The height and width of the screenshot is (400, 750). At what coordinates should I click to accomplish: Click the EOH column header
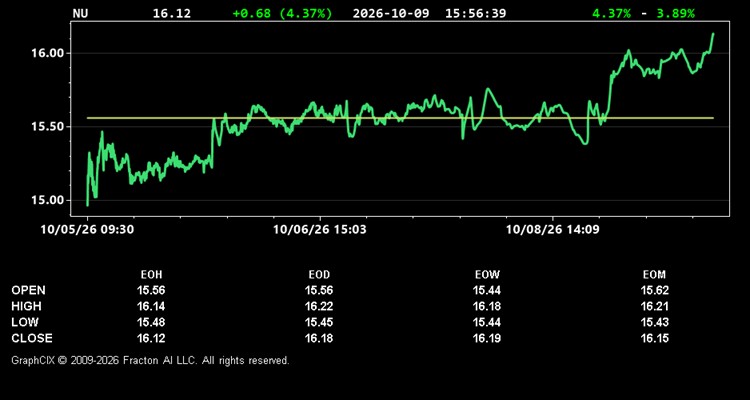[x=151, y=275]
